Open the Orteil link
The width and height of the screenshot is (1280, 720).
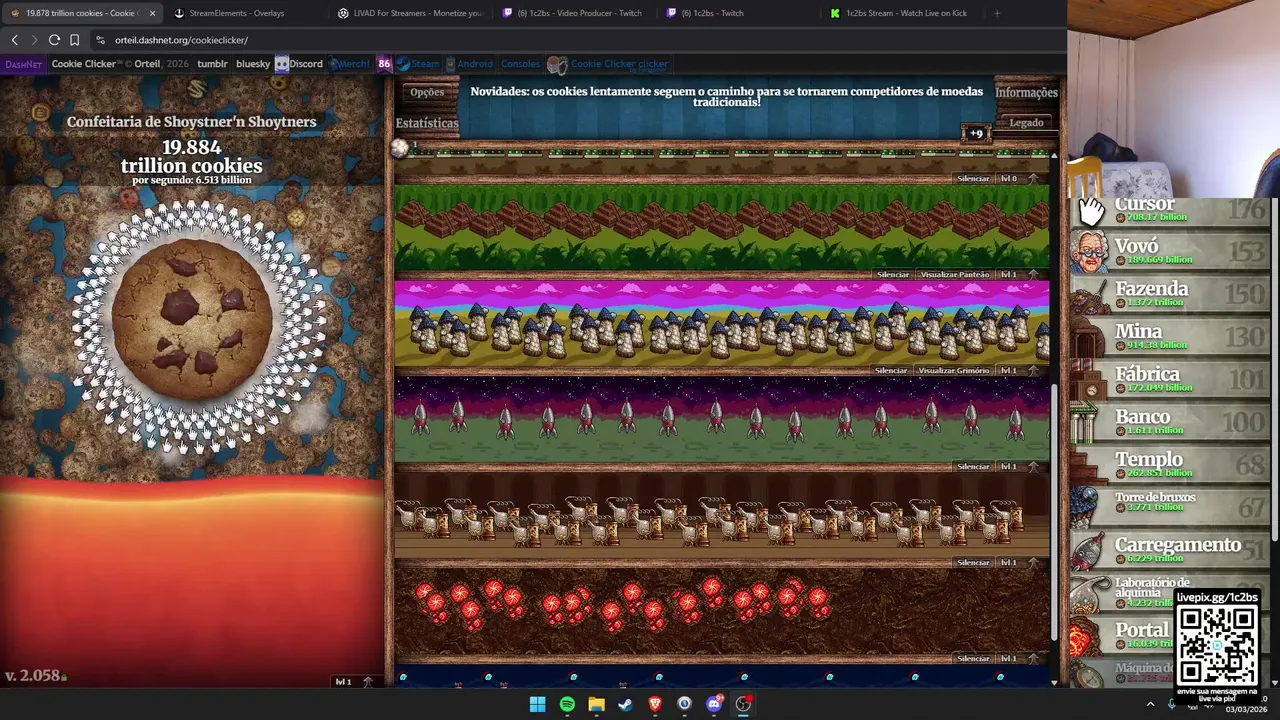coord(147,64)
